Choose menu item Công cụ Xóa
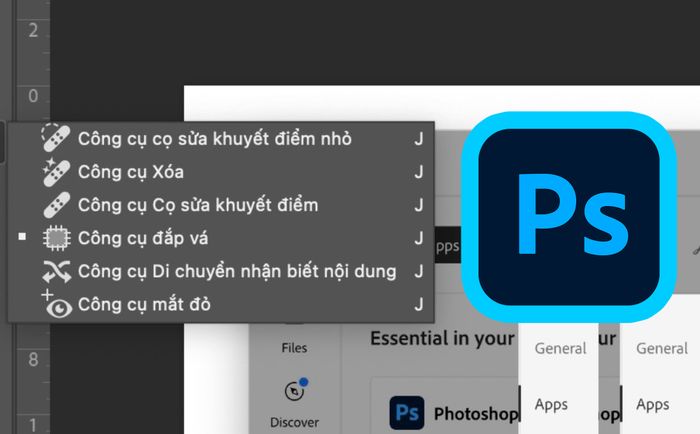Viewport: 700px width, 434px height. [221, 172]
